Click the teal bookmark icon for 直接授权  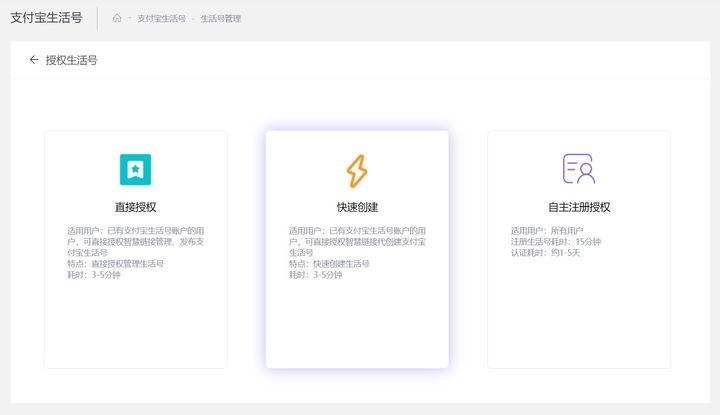[x=135, y=169]
